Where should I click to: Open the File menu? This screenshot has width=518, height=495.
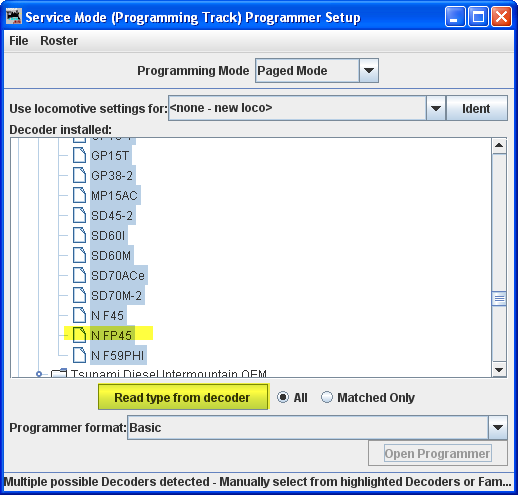coord(19,41)
